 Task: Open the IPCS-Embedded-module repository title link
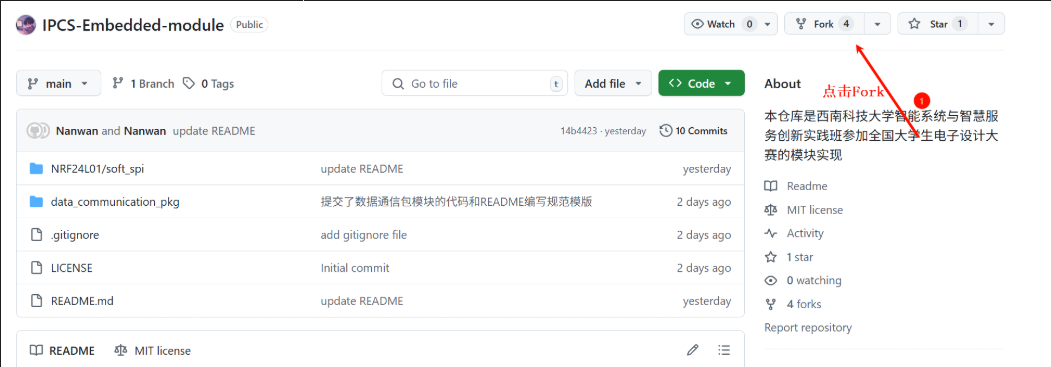point(133,25)
